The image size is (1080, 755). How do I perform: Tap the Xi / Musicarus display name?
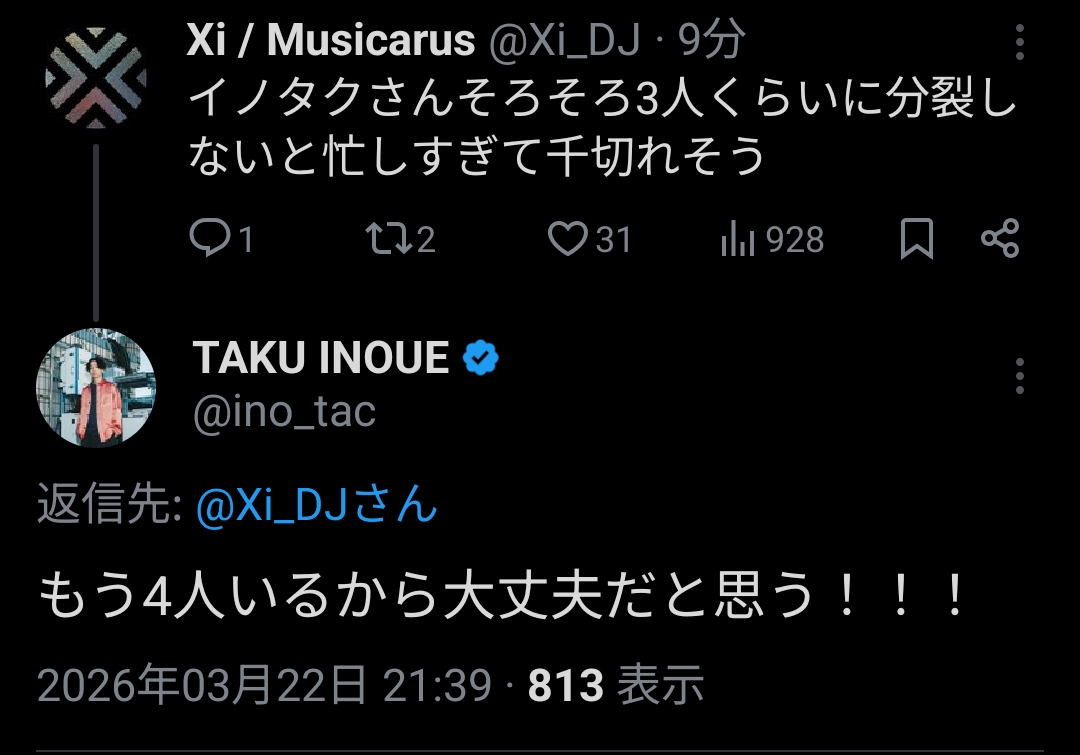click(x=330, y=40)
